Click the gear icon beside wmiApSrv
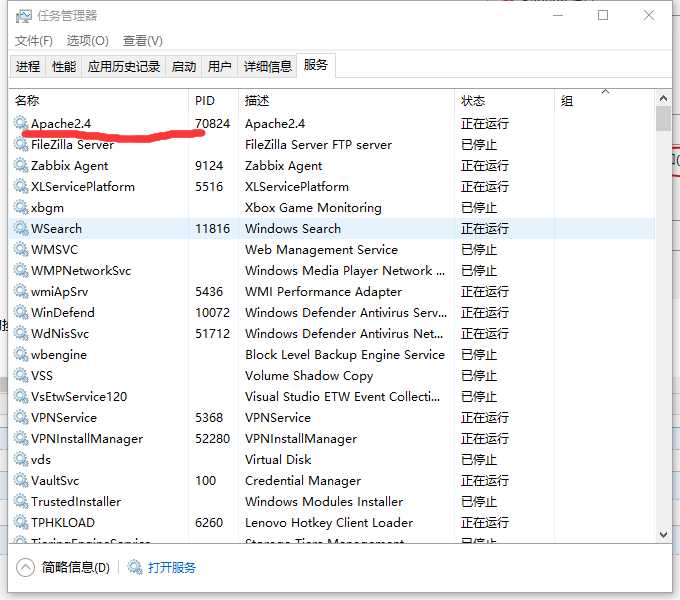The height and width of the screenshot is (600, 680). click(x=21, y=291)
